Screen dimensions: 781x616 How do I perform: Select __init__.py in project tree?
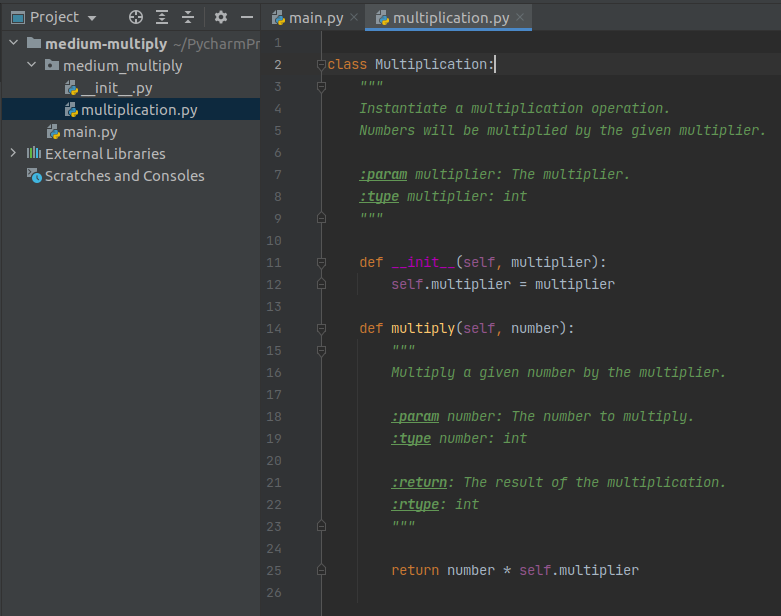[x=116, y=88]
